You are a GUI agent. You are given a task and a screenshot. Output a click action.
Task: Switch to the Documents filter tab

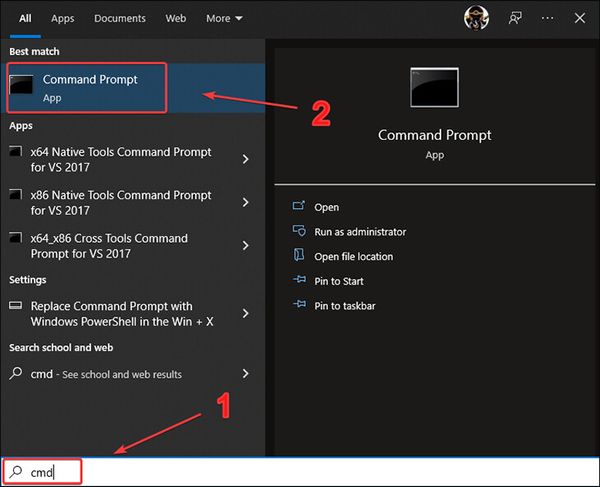pos(120,18)
